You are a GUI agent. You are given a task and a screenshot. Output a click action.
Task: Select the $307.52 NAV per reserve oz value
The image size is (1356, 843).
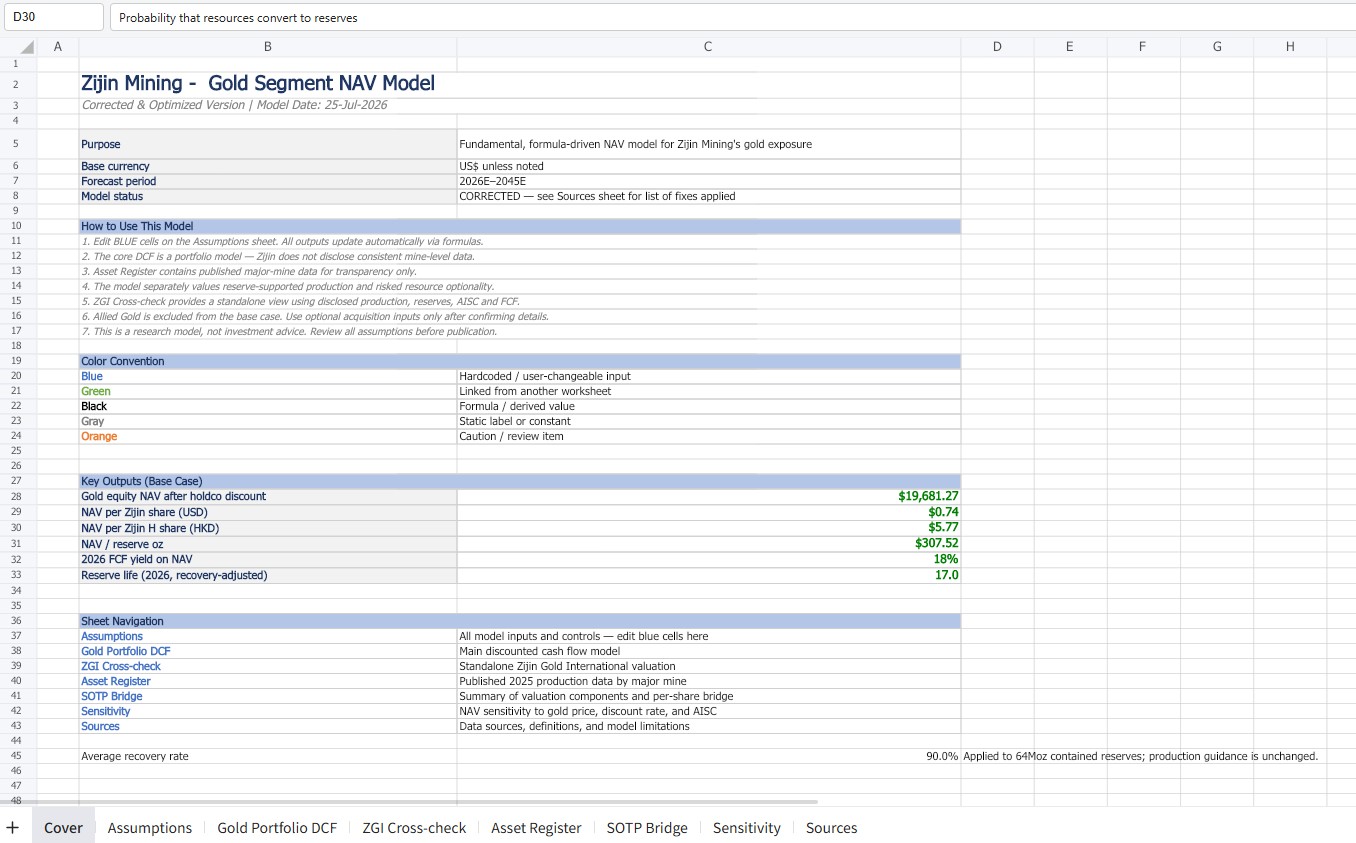[708, 543]
